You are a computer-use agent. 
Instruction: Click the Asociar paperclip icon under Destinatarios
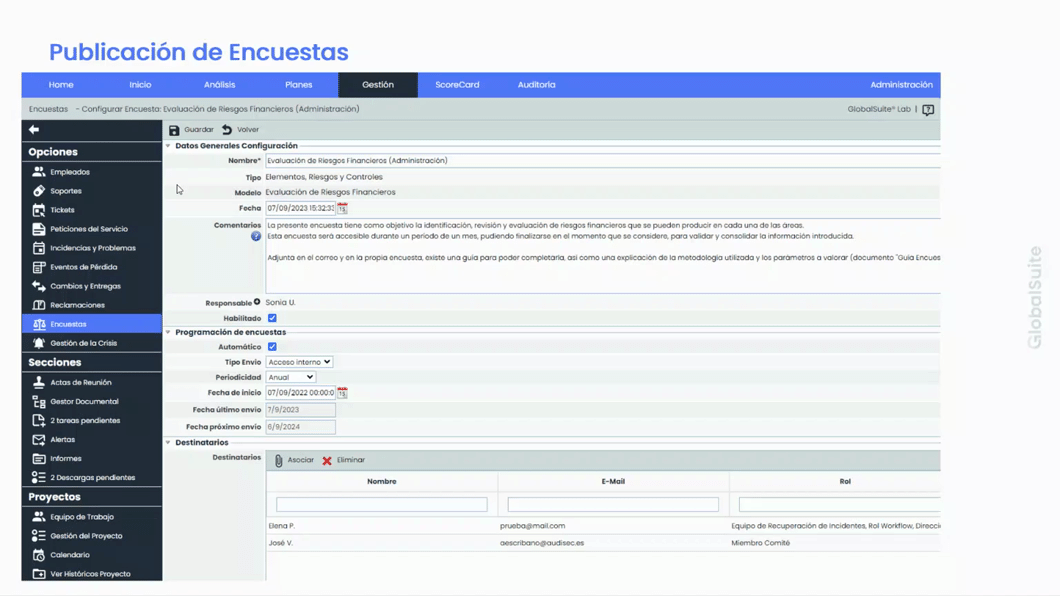280,460
